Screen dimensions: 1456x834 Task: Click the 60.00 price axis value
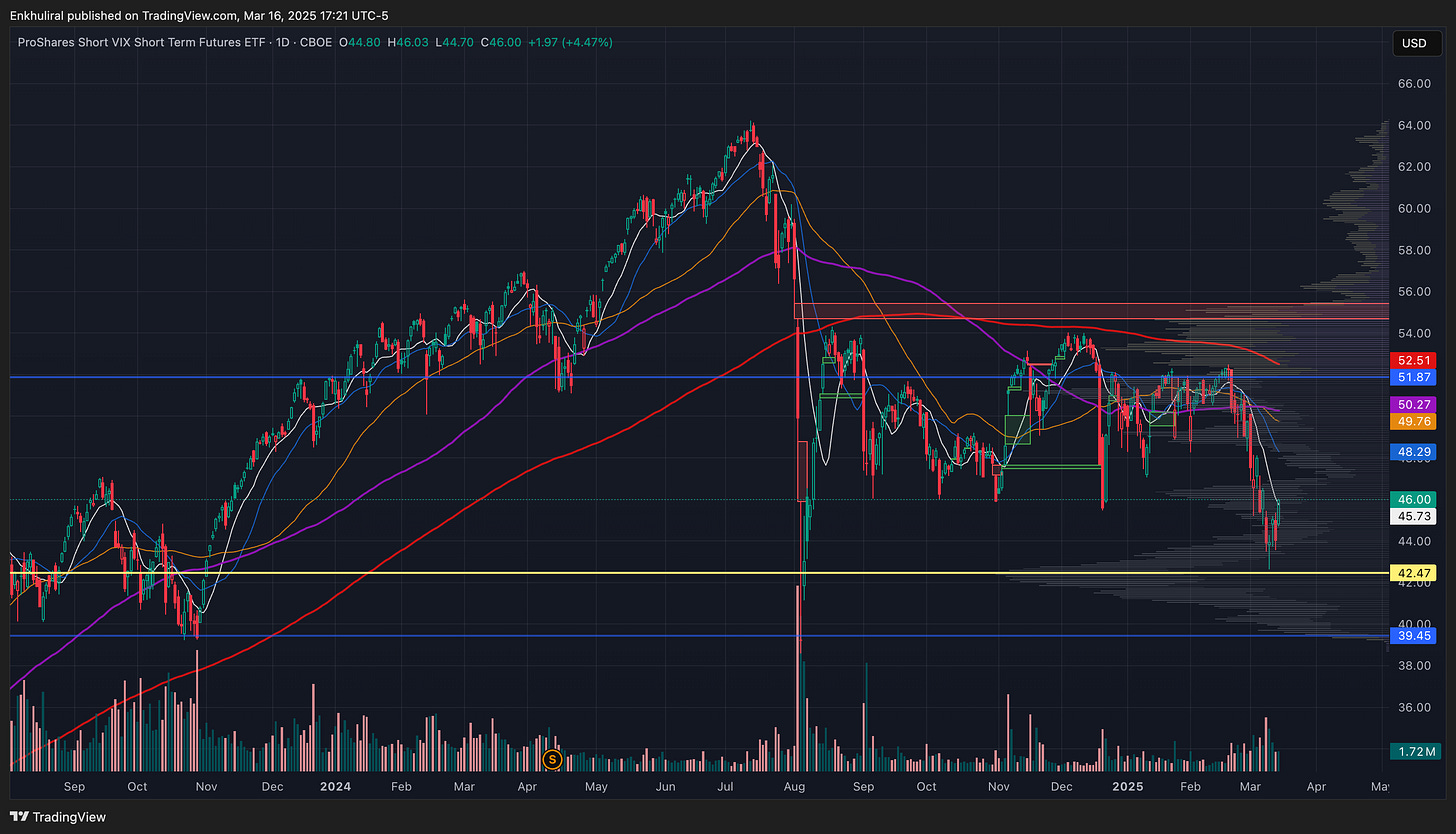(1413, 208)
